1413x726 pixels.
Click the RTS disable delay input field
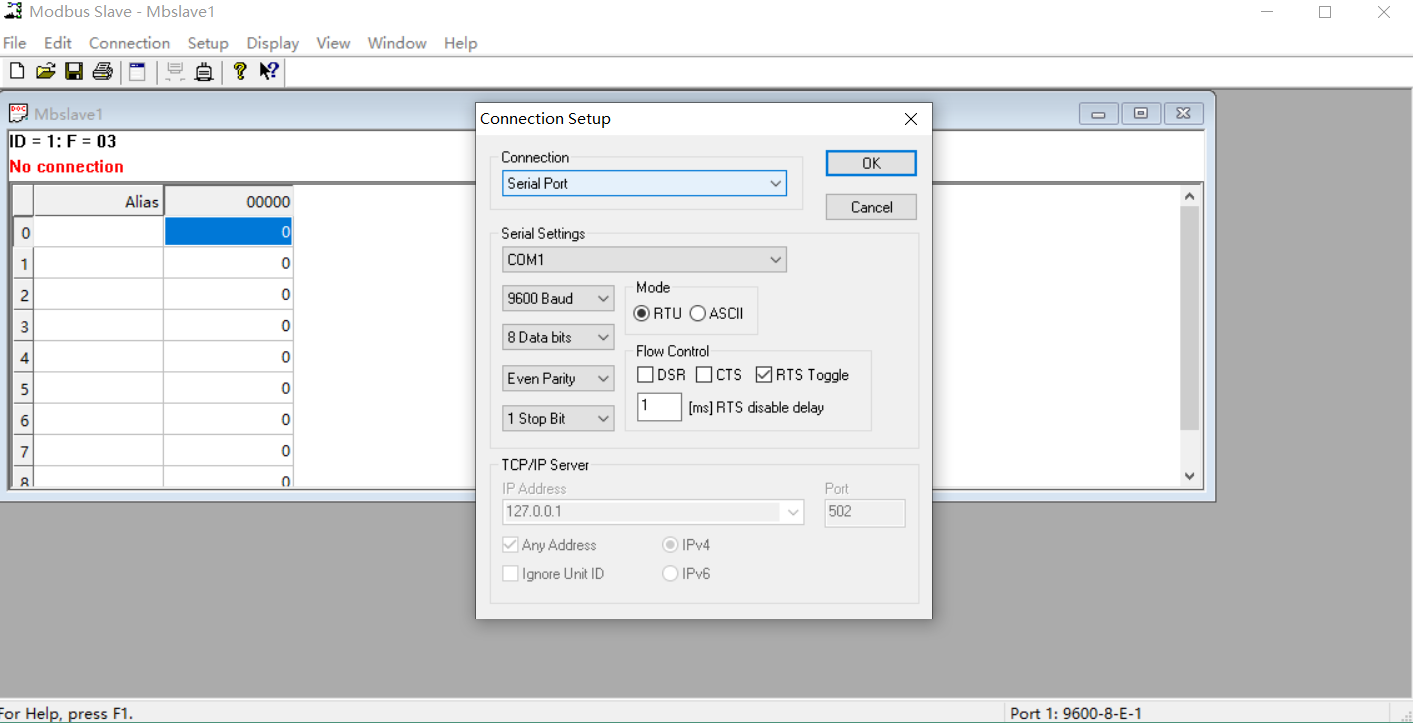coord(659,407)
